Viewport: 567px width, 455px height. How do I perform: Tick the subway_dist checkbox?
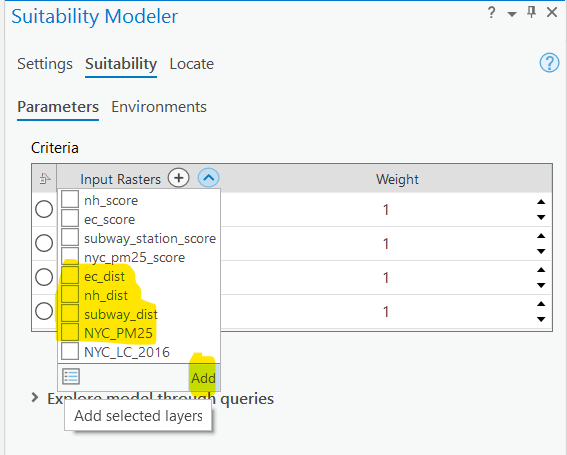[x=70, y=314]
